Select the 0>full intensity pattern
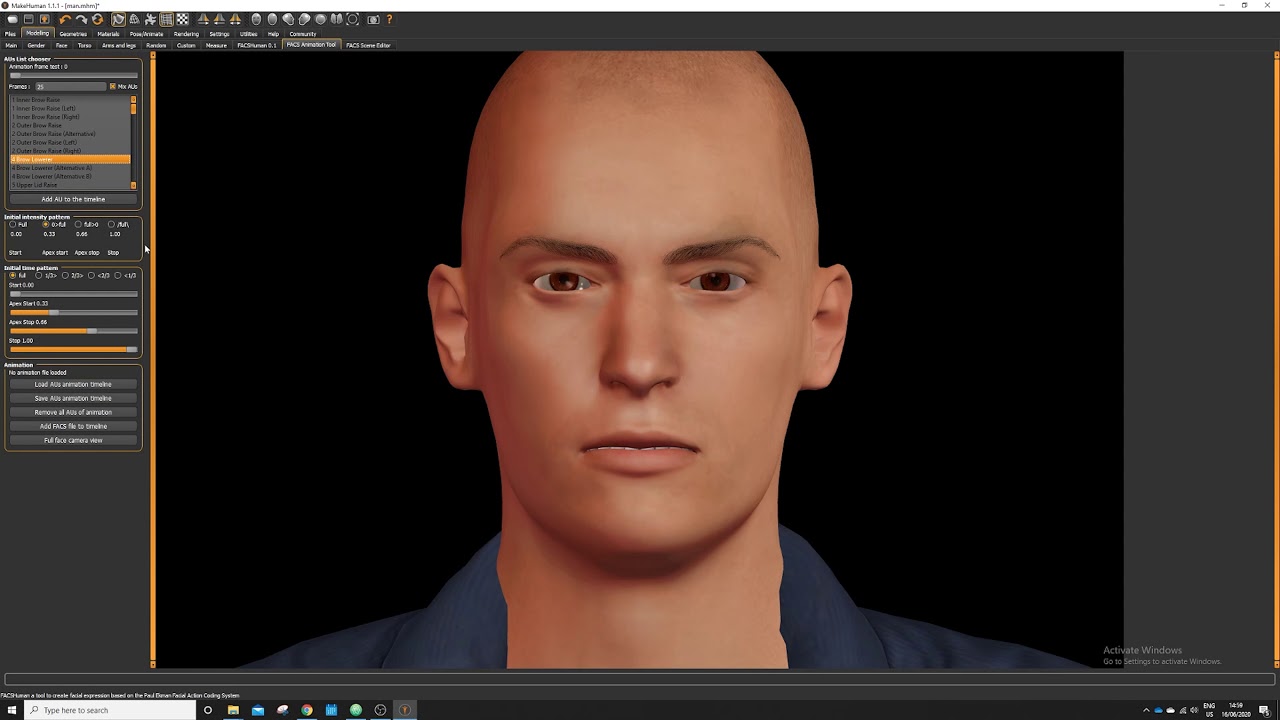The width and height of the screenshot is (1280, 720). click(x=46, y=224)
